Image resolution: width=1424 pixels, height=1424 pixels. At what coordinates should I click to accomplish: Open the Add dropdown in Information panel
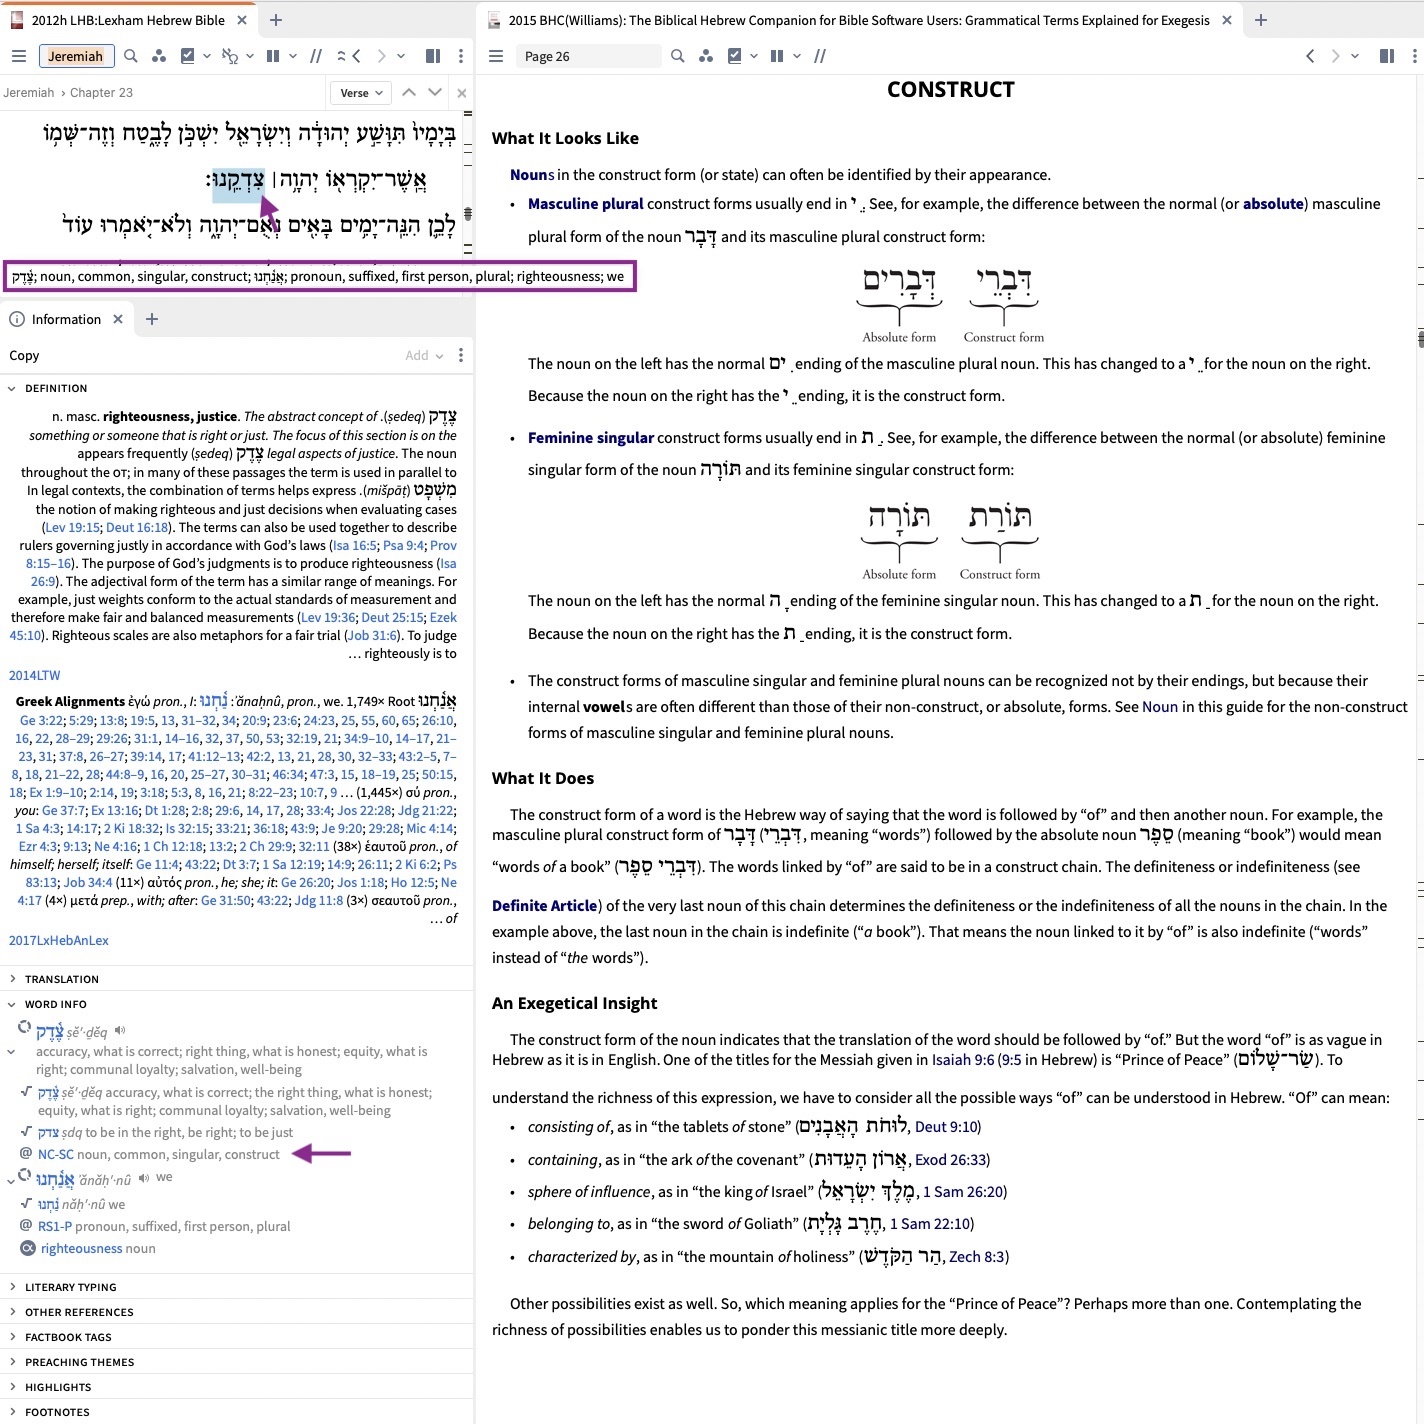[424, 355]
